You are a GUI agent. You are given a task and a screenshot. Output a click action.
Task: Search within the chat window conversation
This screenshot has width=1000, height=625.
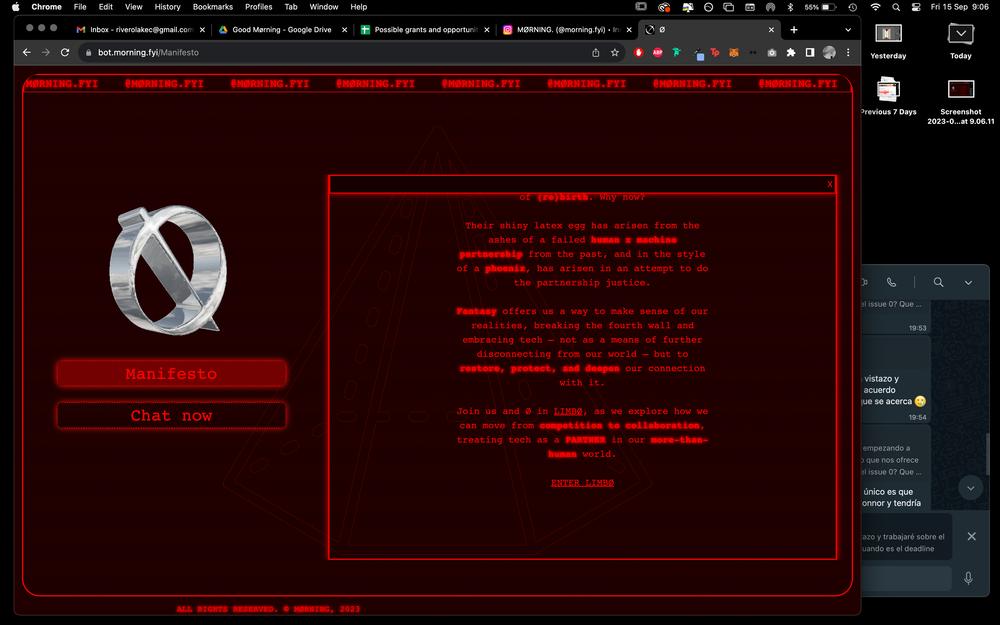pyautogui.click(x=938, y=282)
